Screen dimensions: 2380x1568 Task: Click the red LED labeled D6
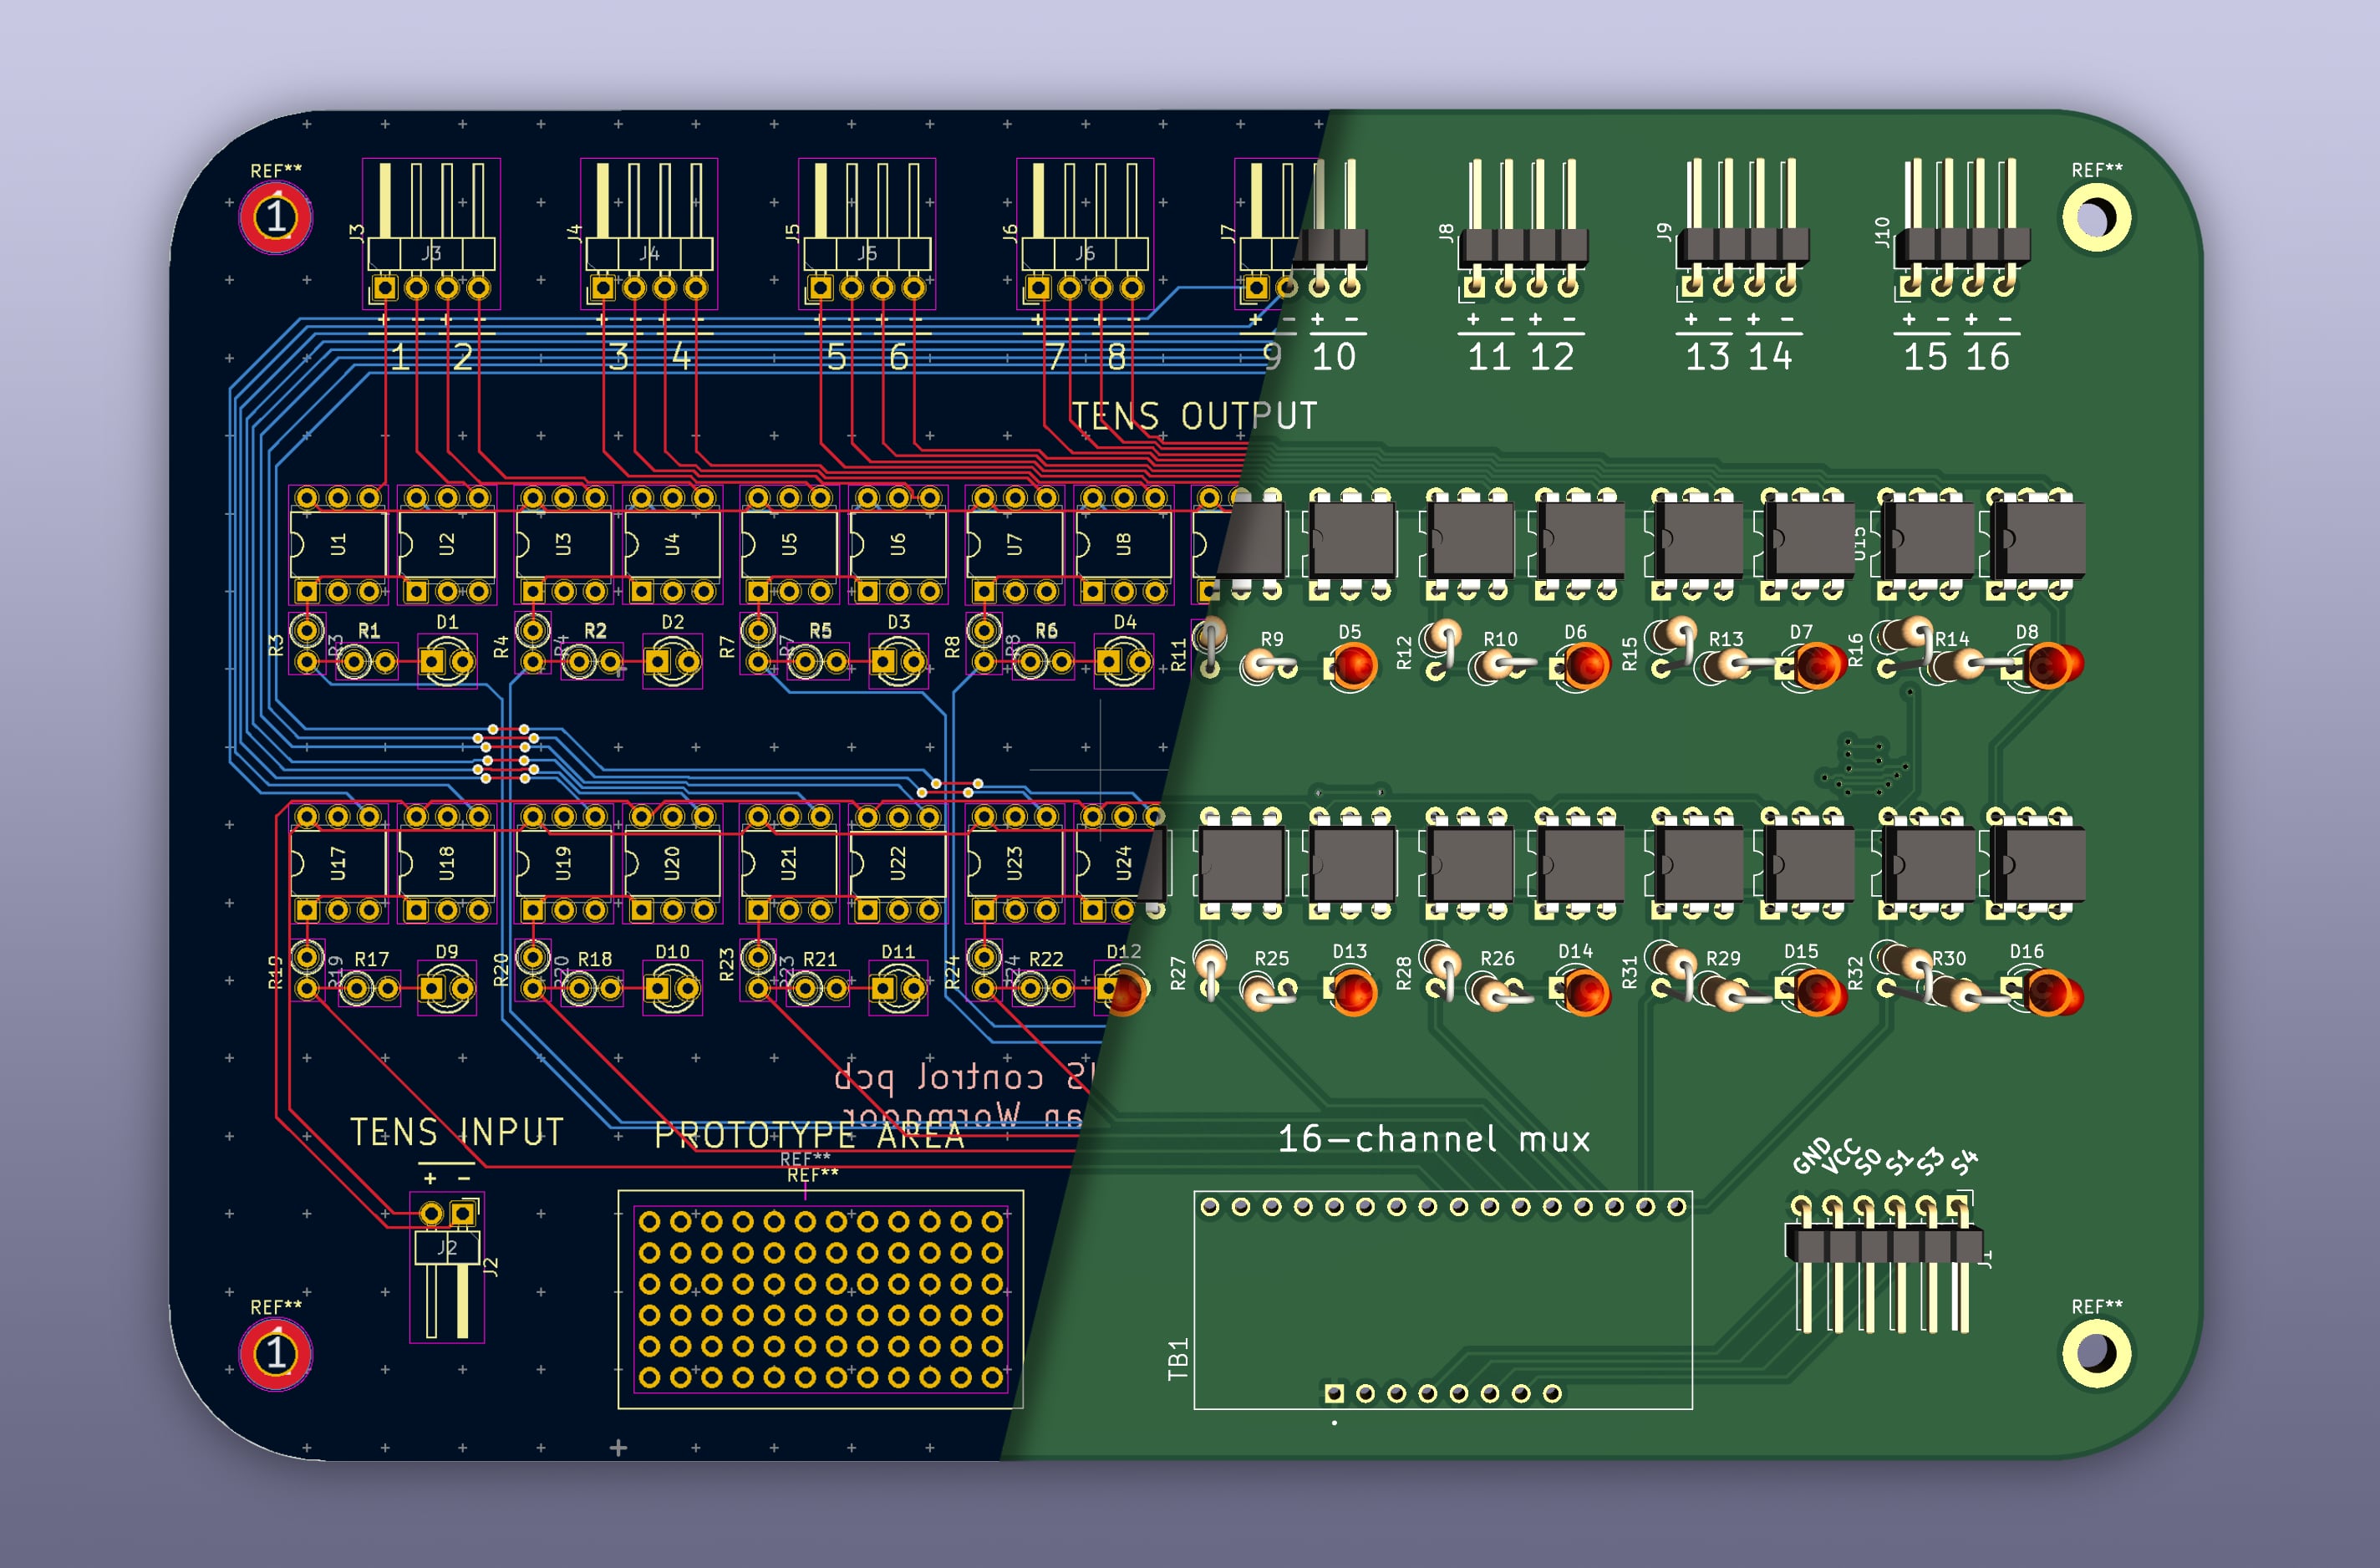1585,666
